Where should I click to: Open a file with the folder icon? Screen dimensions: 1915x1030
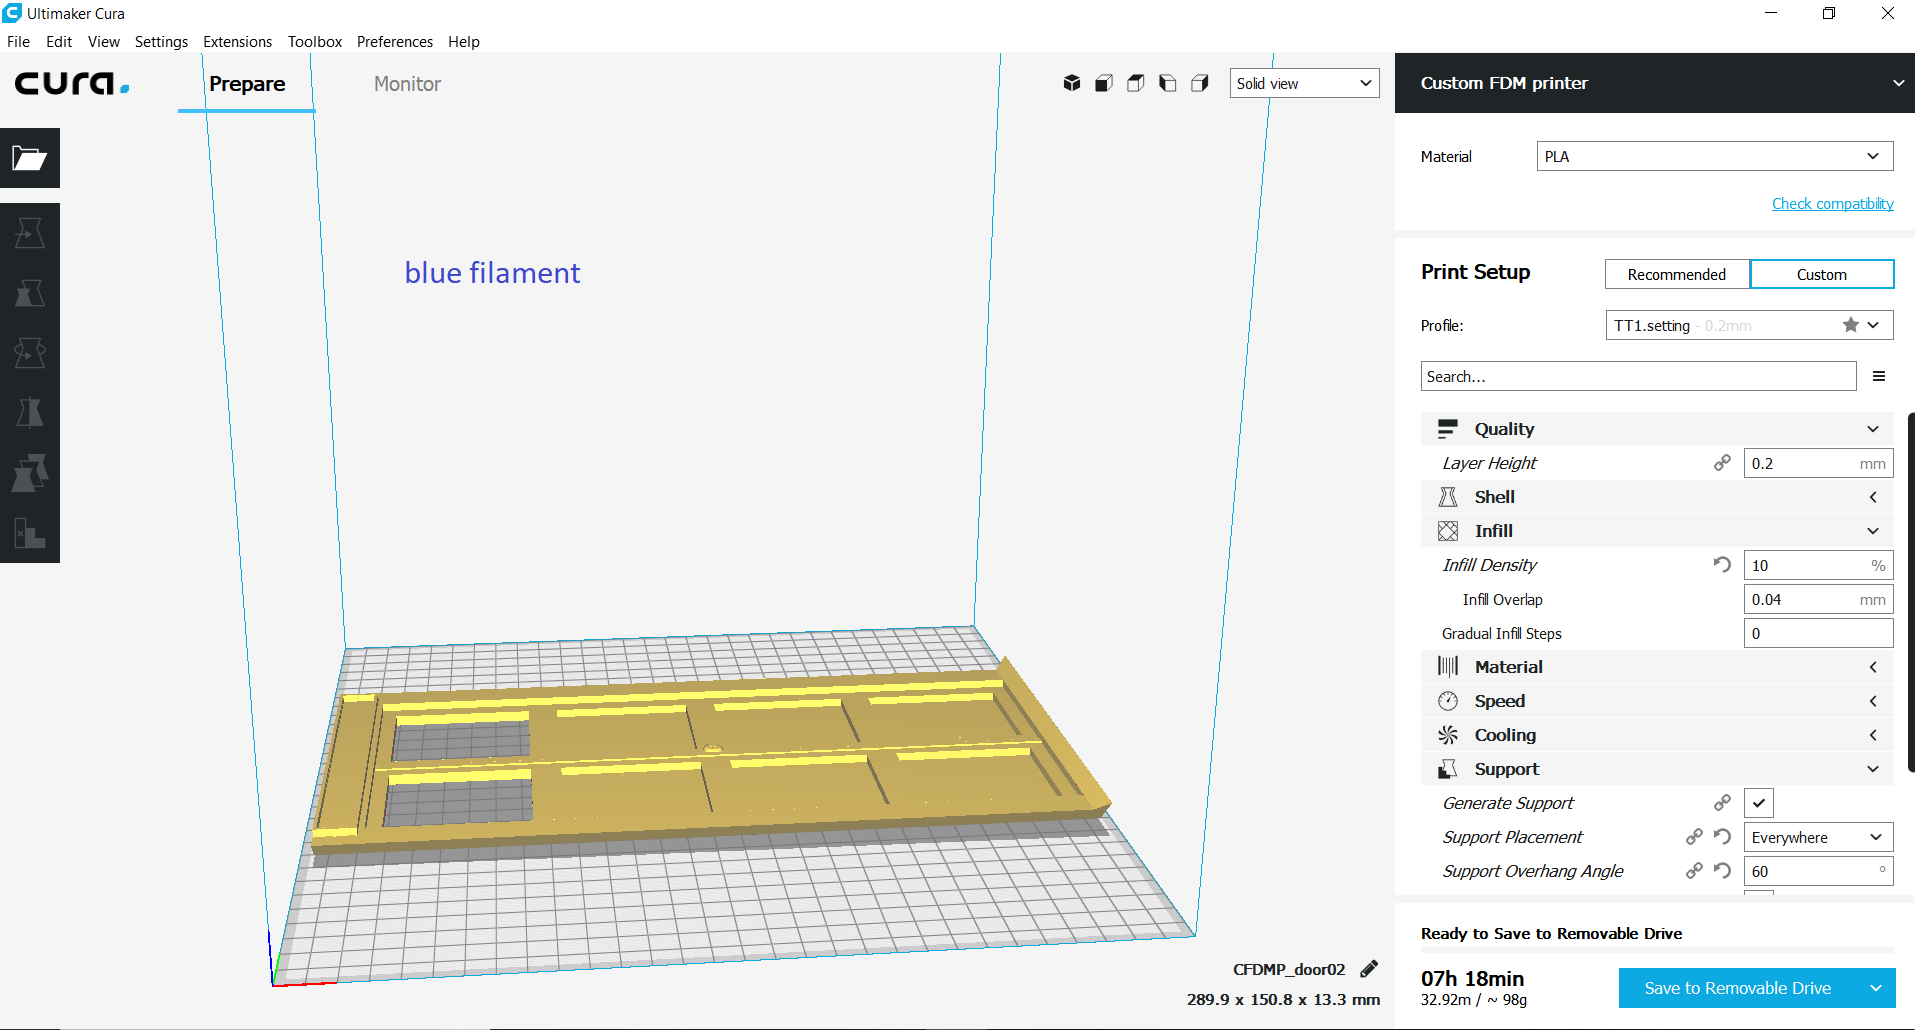[30, 158]
